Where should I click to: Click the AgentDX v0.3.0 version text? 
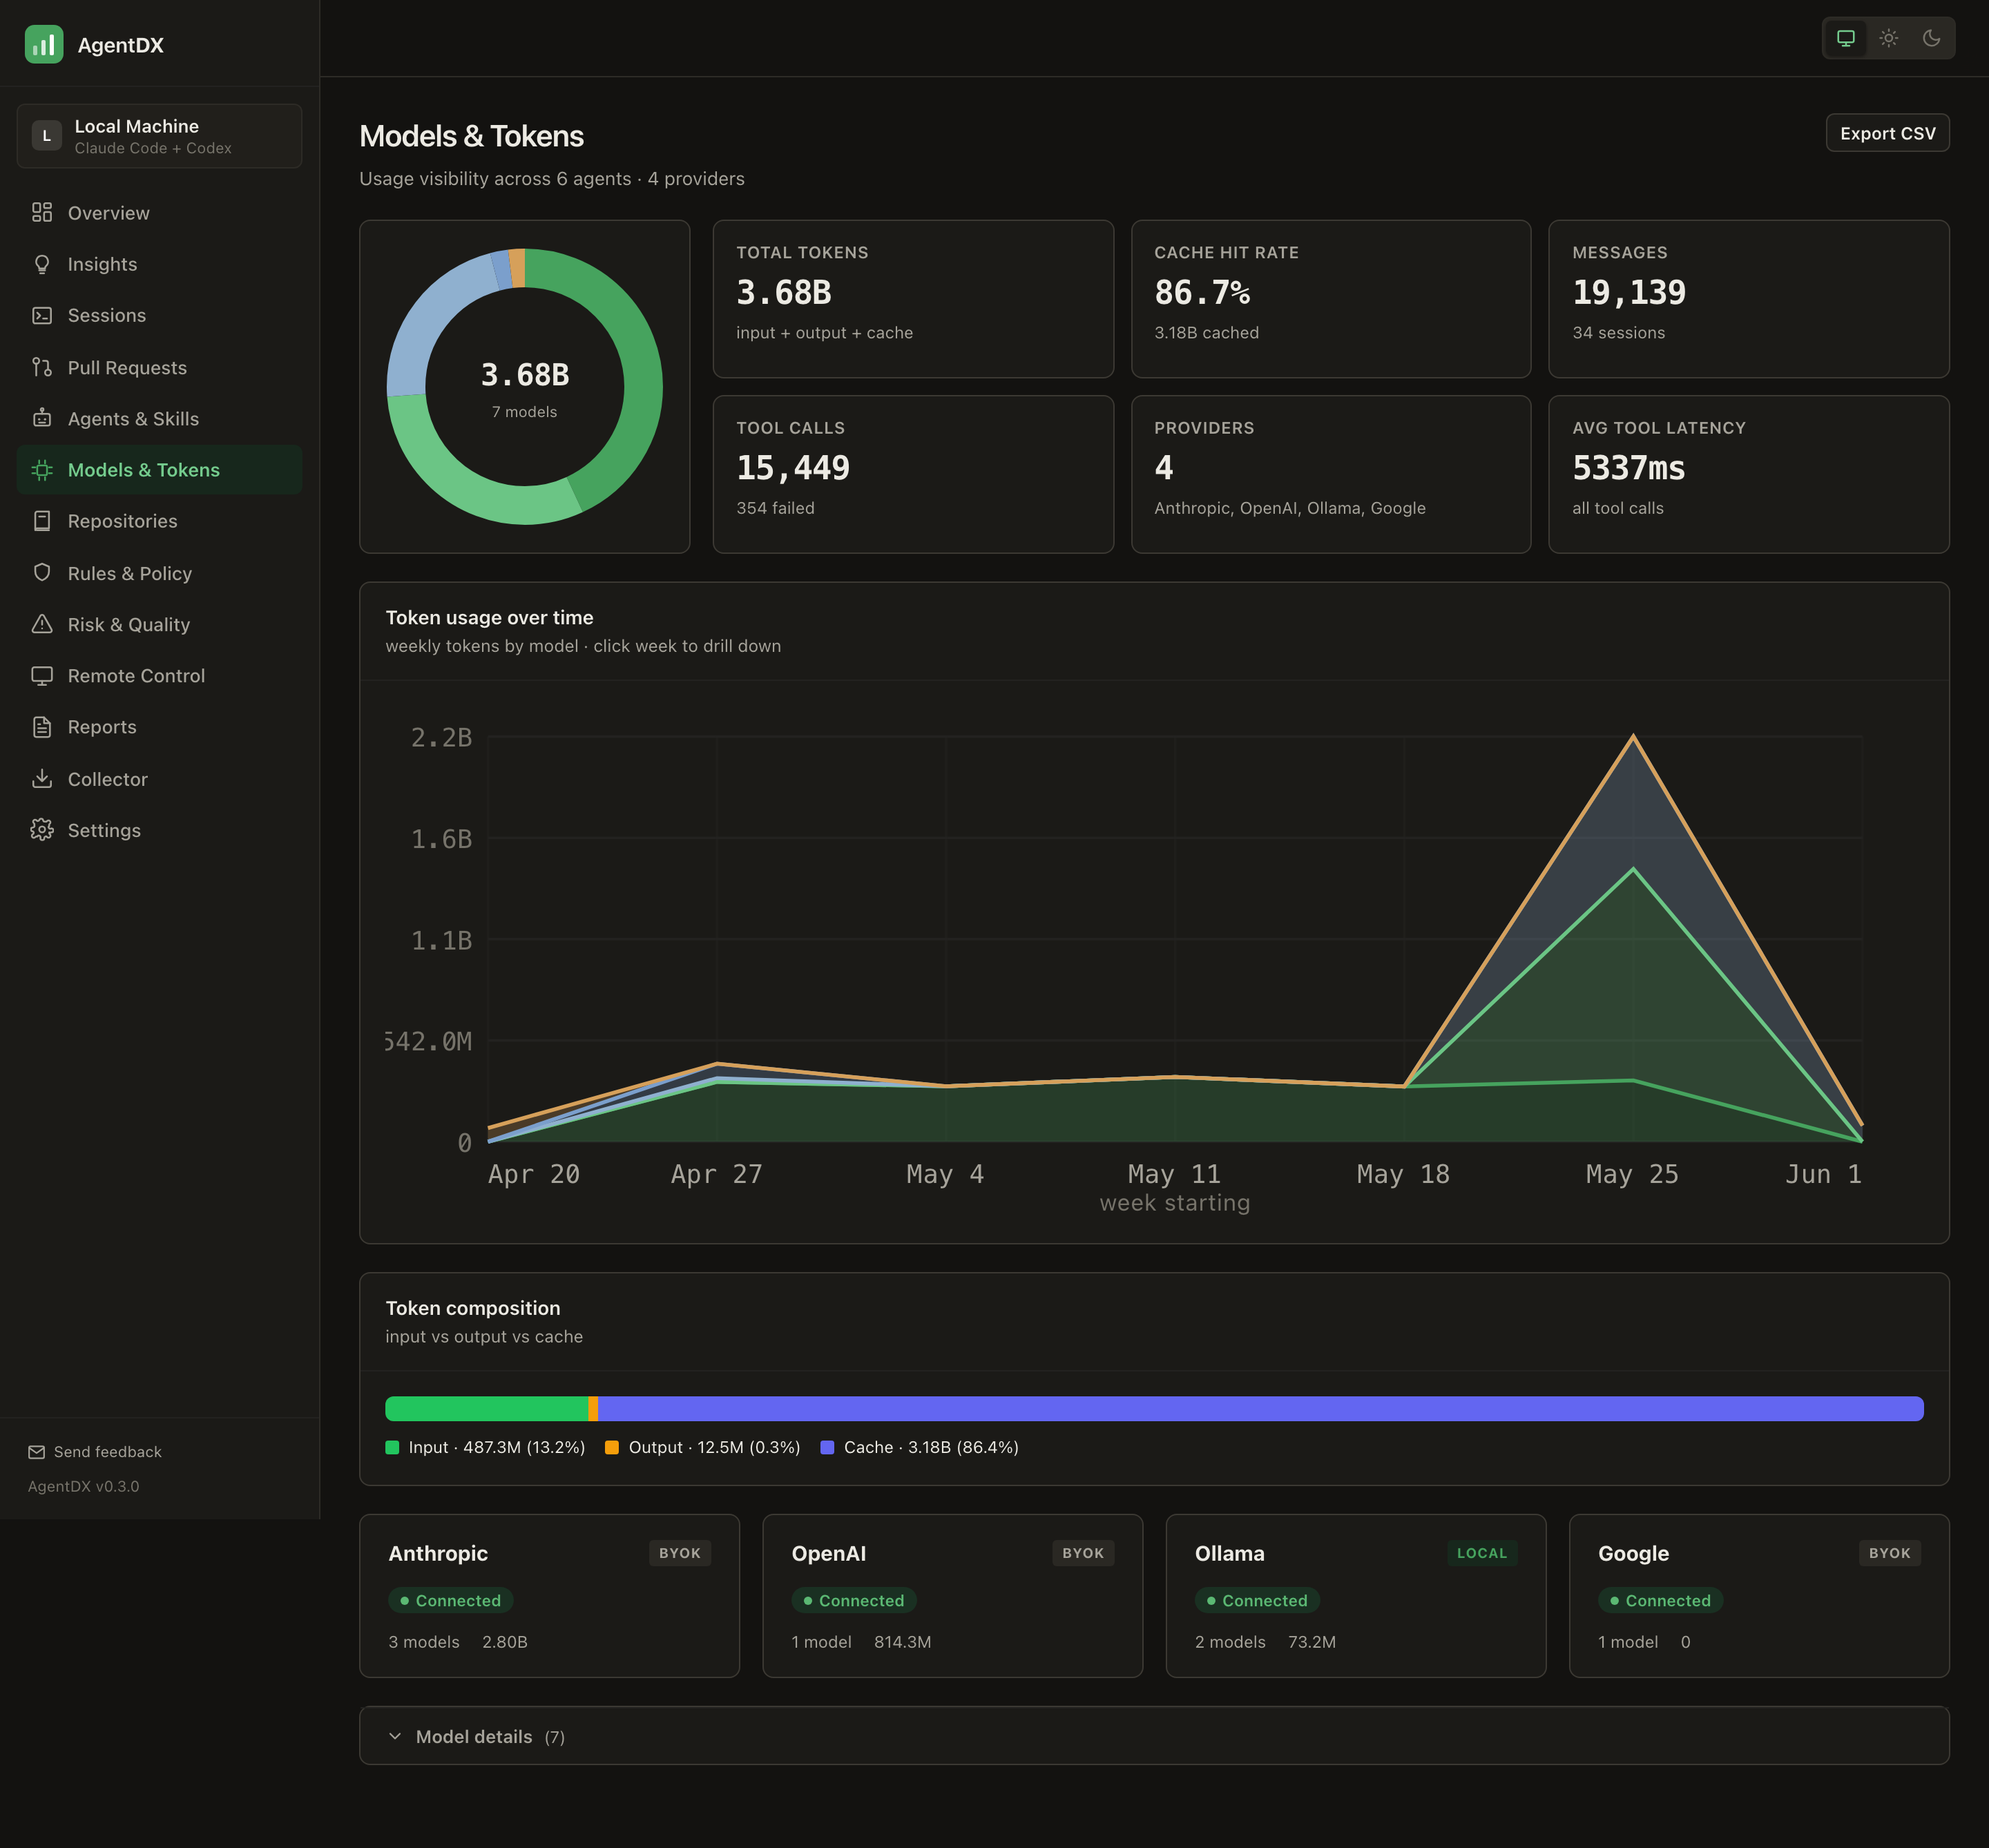click(x=84, y=1486)
